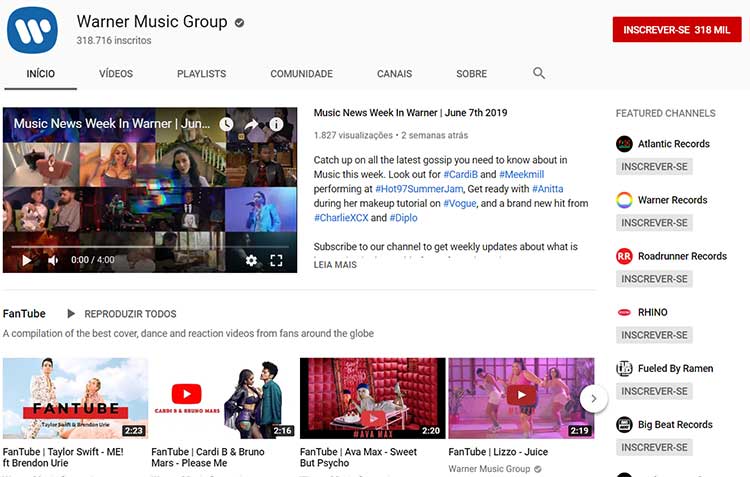Image resolution: width=750 pixels, height=477 pixels.
Task: Subscribe to Warner Records
Action: point(654,223)
